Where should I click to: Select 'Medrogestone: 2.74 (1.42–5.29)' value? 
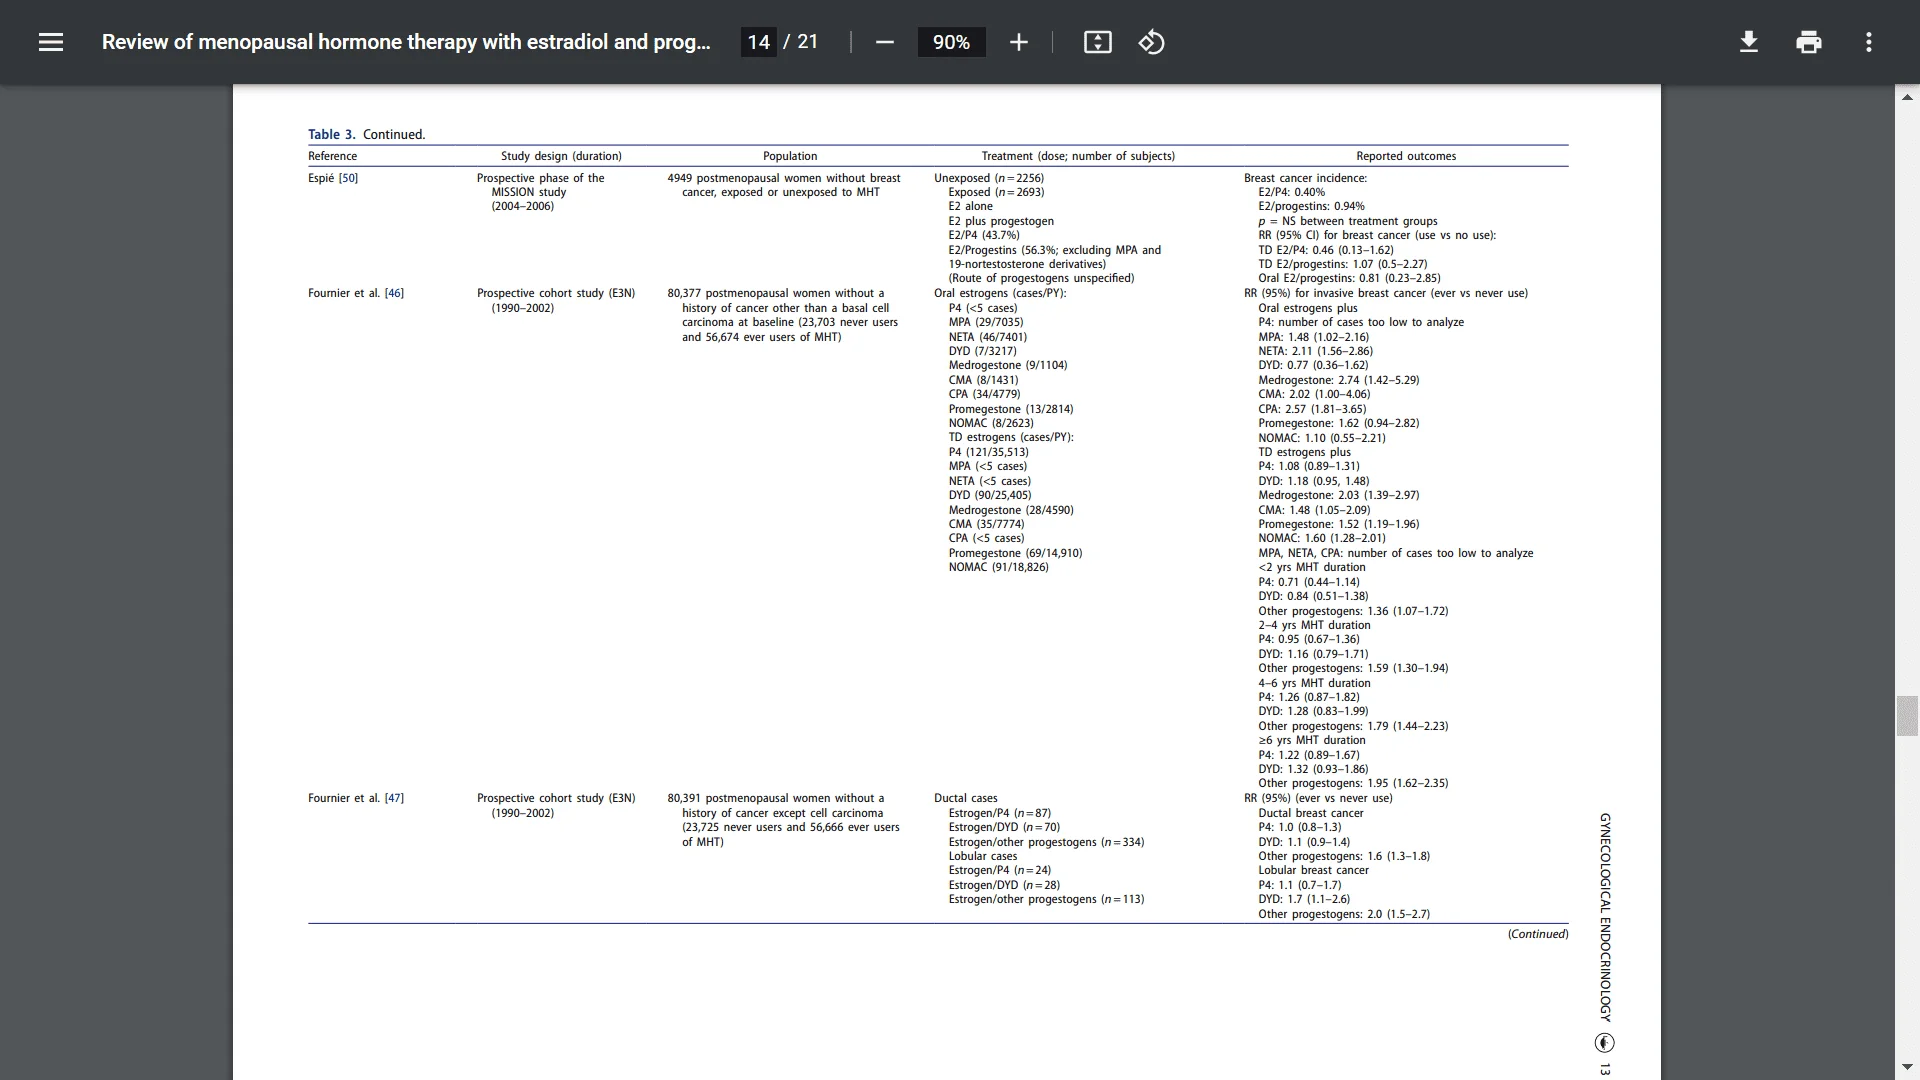(x=1339, y=380)
